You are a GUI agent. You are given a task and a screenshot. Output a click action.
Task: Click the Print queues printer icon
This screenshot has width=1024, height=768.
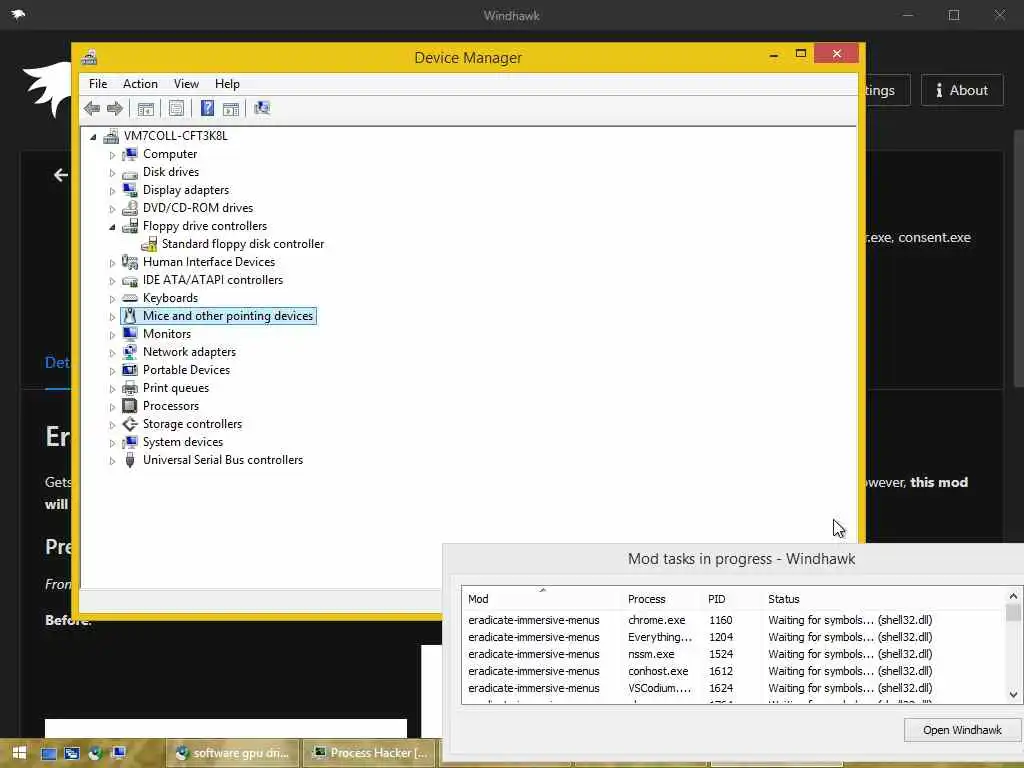click(130, 388)
